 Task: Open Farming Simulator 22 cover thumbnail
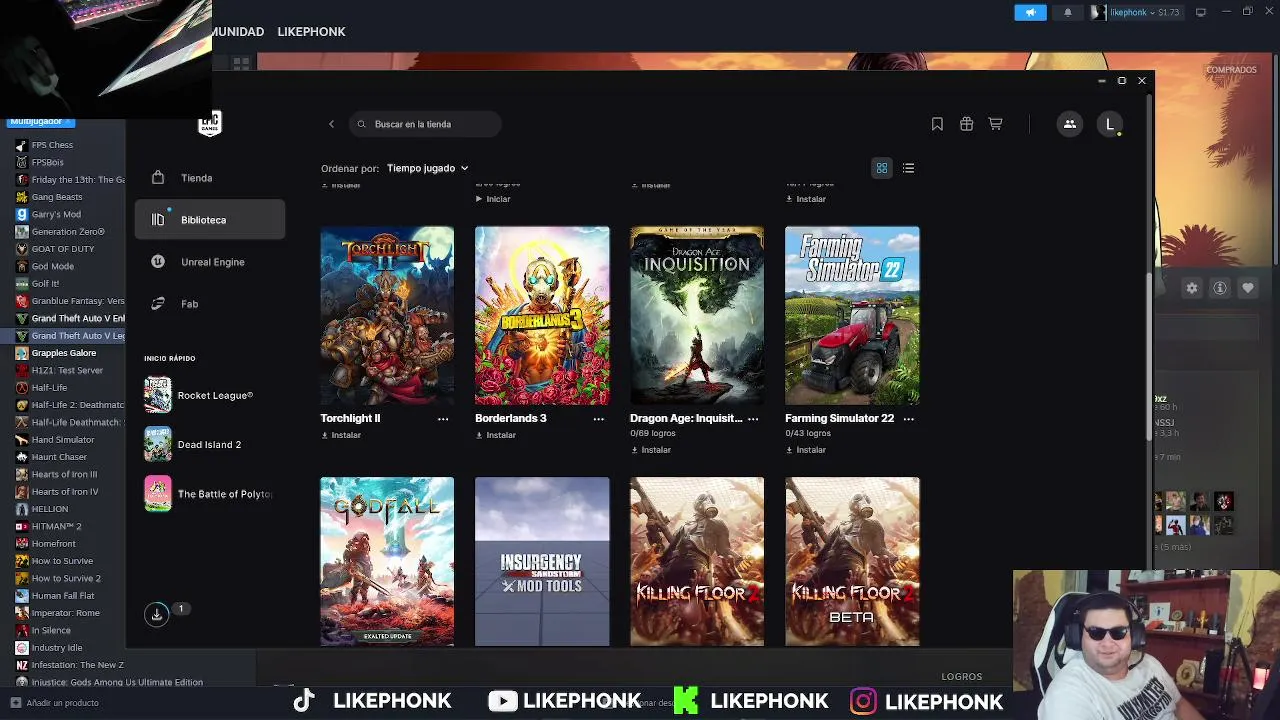852,315
